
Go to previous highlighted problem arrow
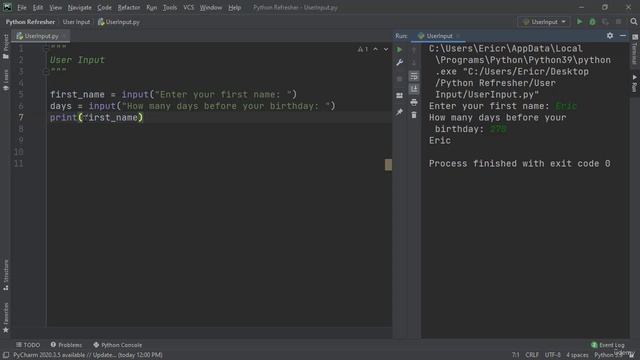click(x=376, y=49)
